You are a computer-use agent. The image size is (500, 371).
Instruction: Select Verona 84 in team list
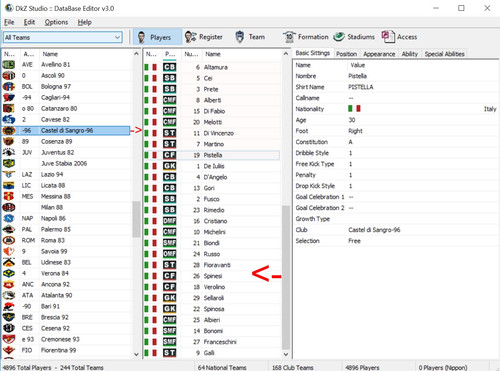[66, 274]
